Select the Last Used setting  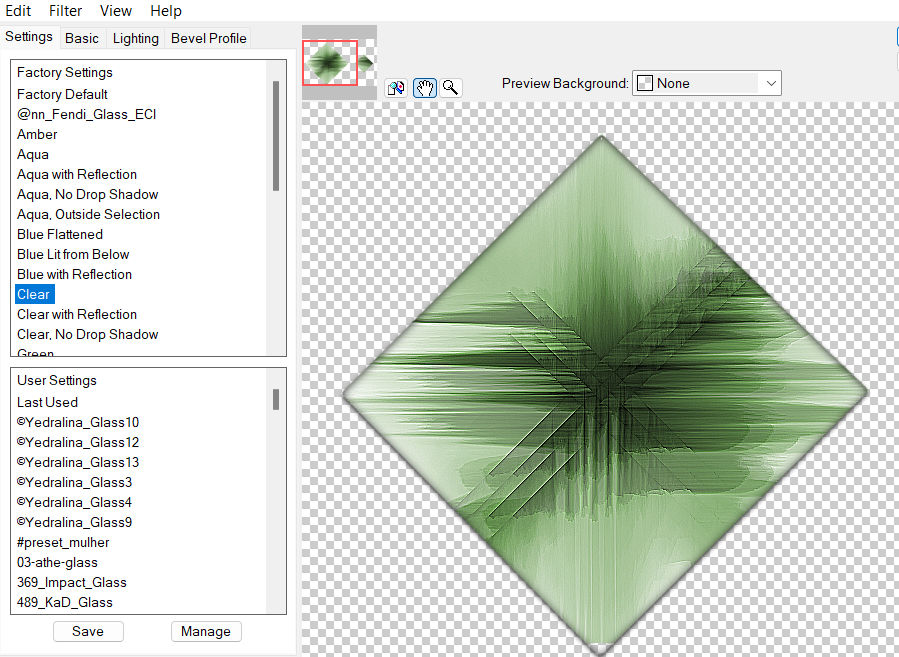(48, 402)
